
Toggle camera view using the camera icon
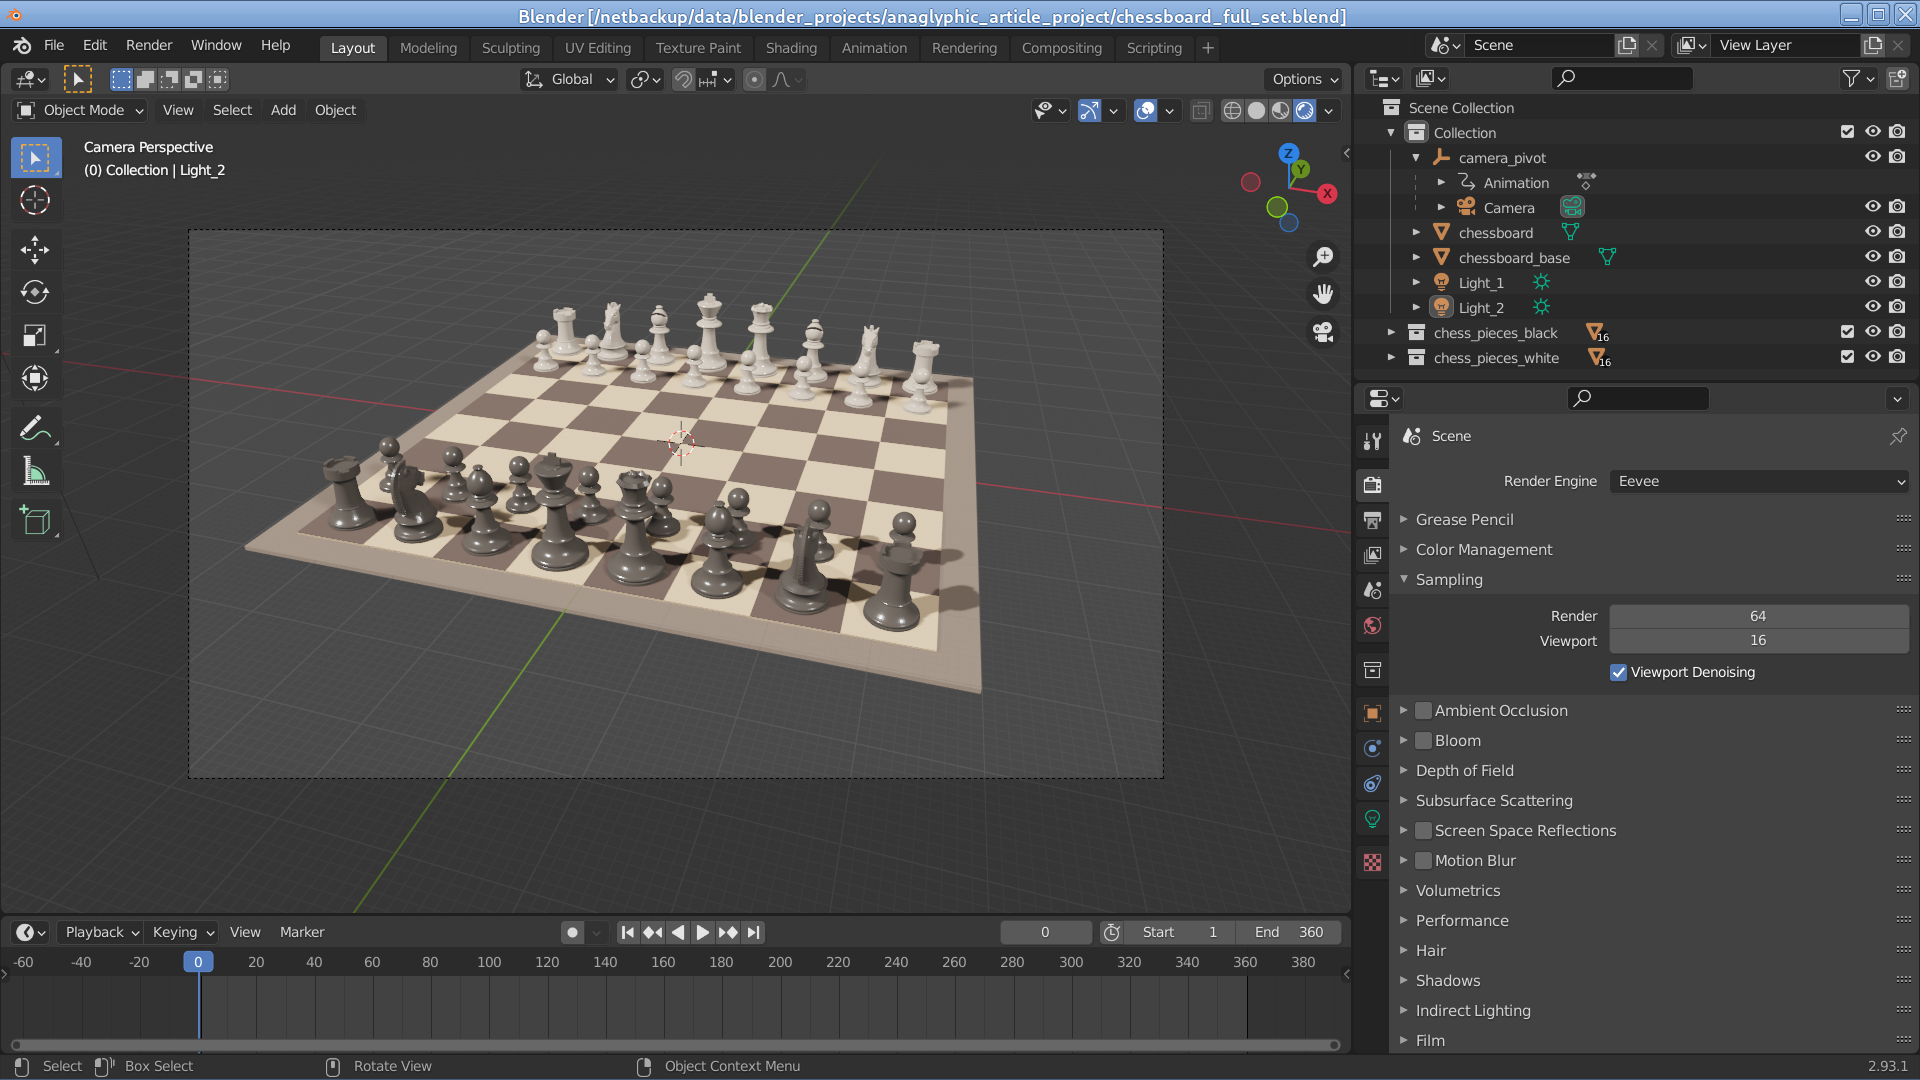(x=1323, y=332)
